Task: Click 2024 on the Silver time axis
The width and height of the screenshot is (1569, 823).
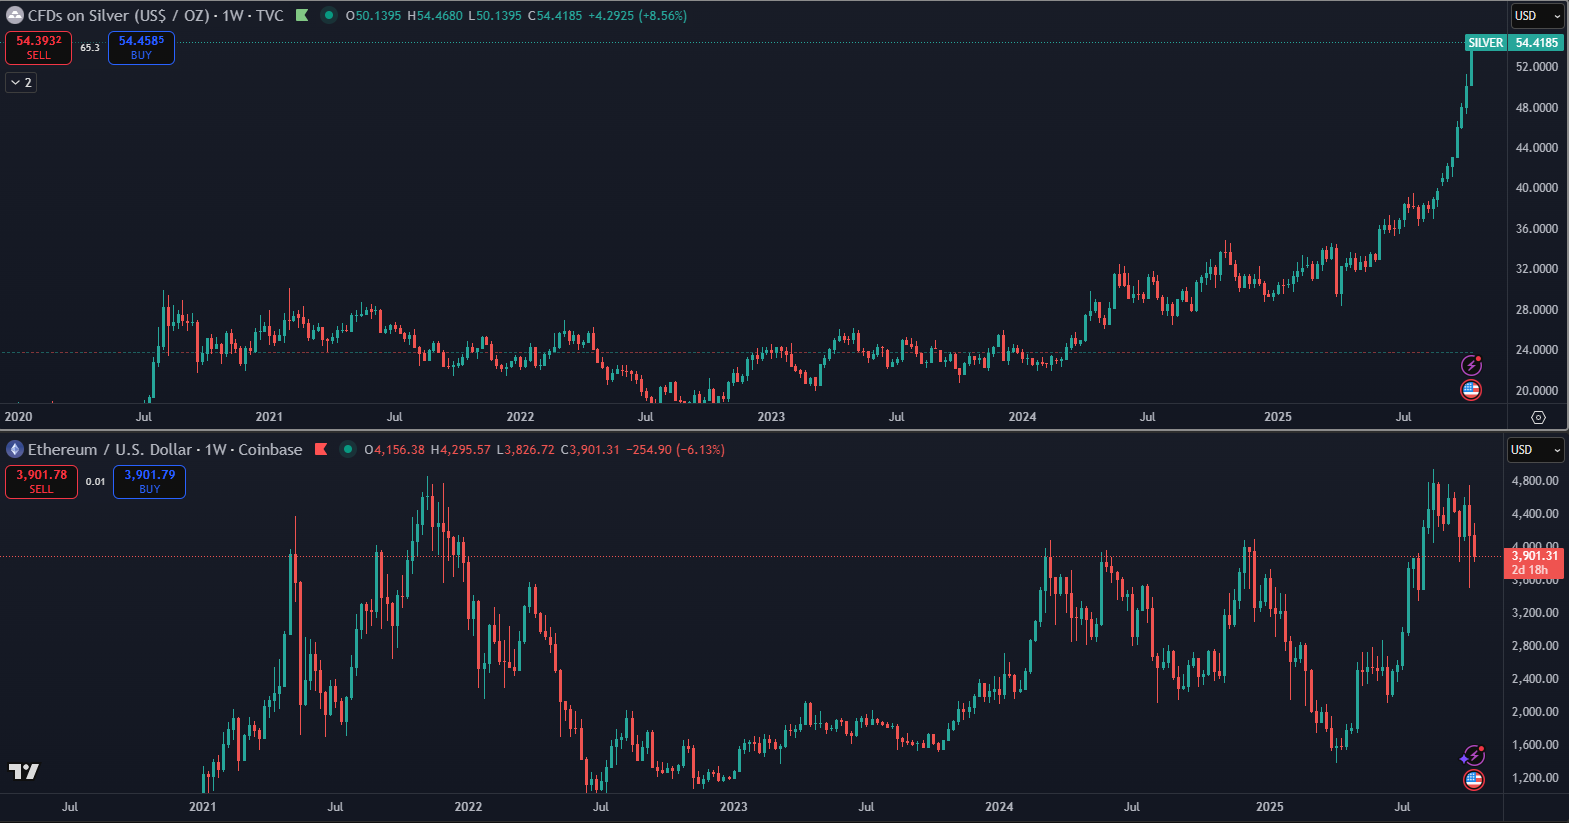Action: tap(1022, 417)
